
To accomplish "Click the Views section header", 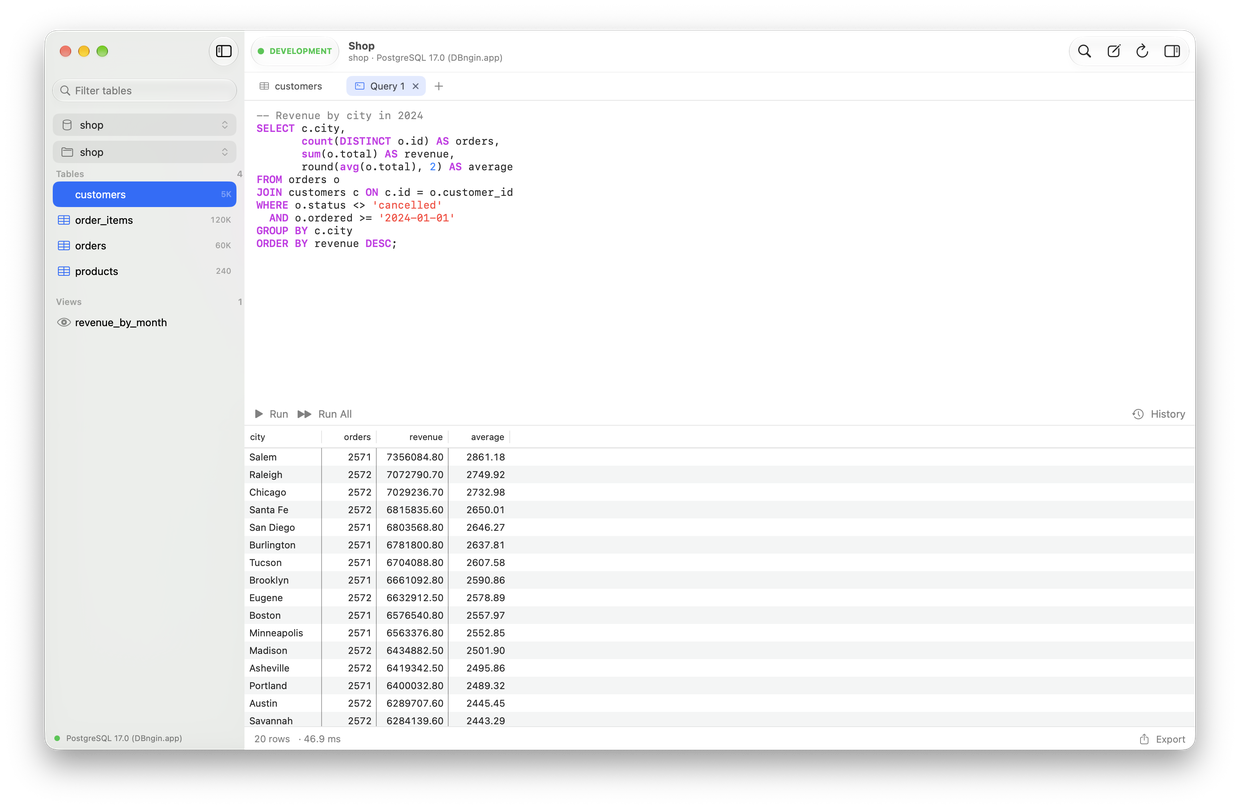I will 69,301.
